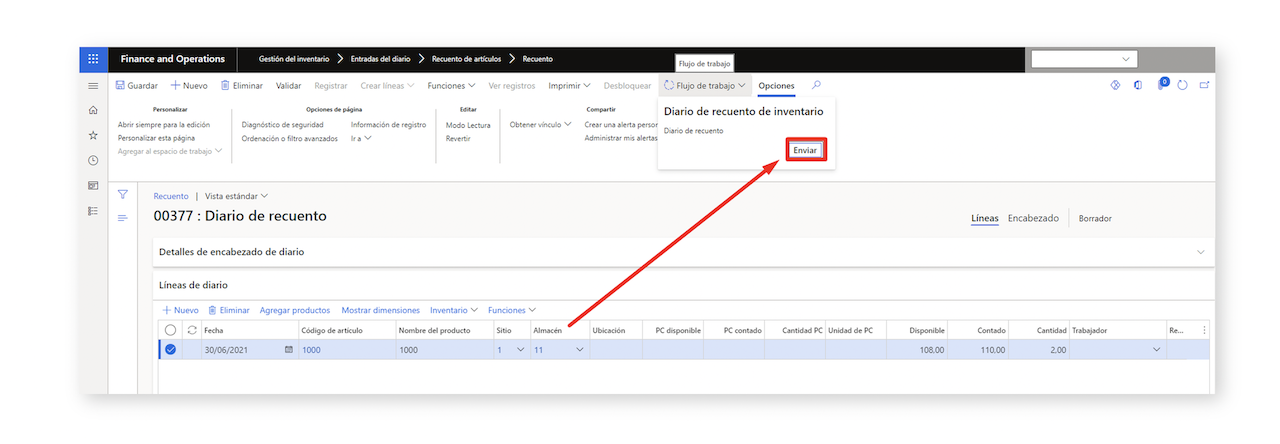
Task: Toggle selected row checkmark for item 1000
Action: pos(170,349)
